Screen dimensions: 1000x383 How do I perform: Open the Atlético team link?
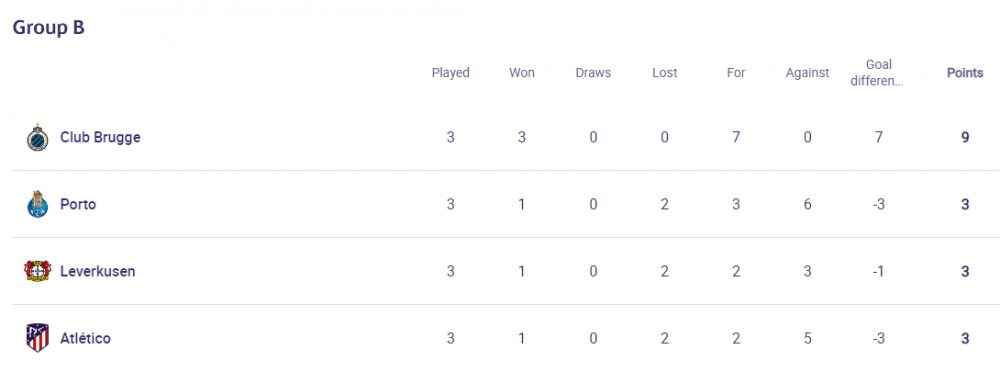pos(85,338)
